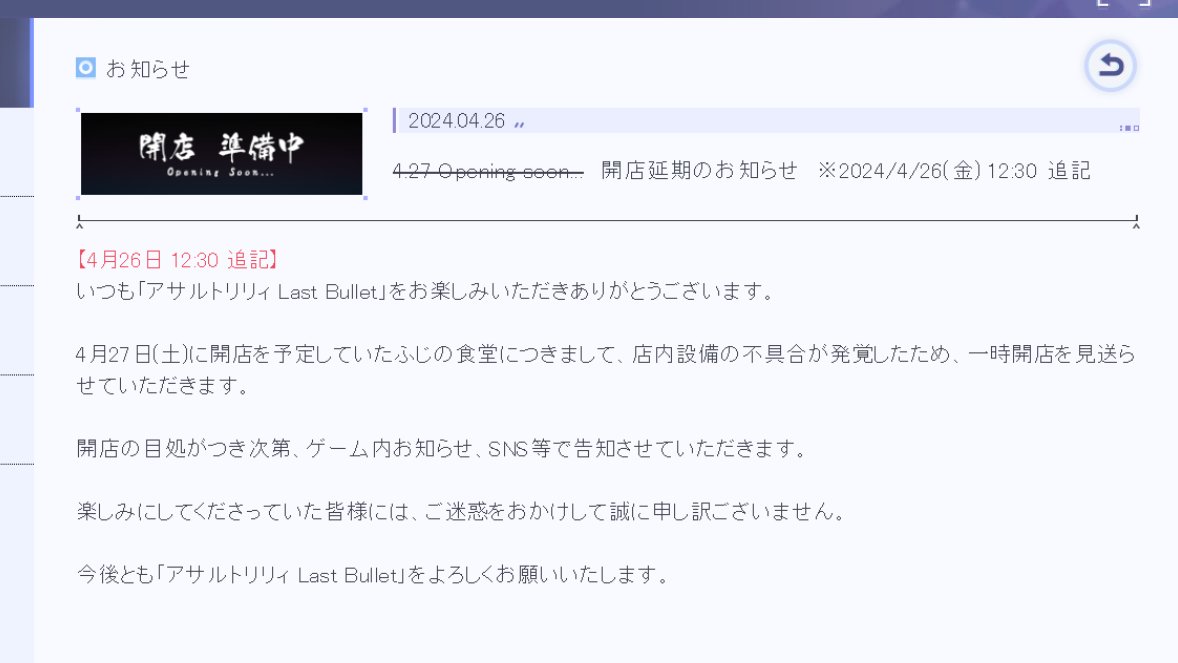Click the 2024.04.26 date text
1178x663 pixels.
(x=456, y=121)
